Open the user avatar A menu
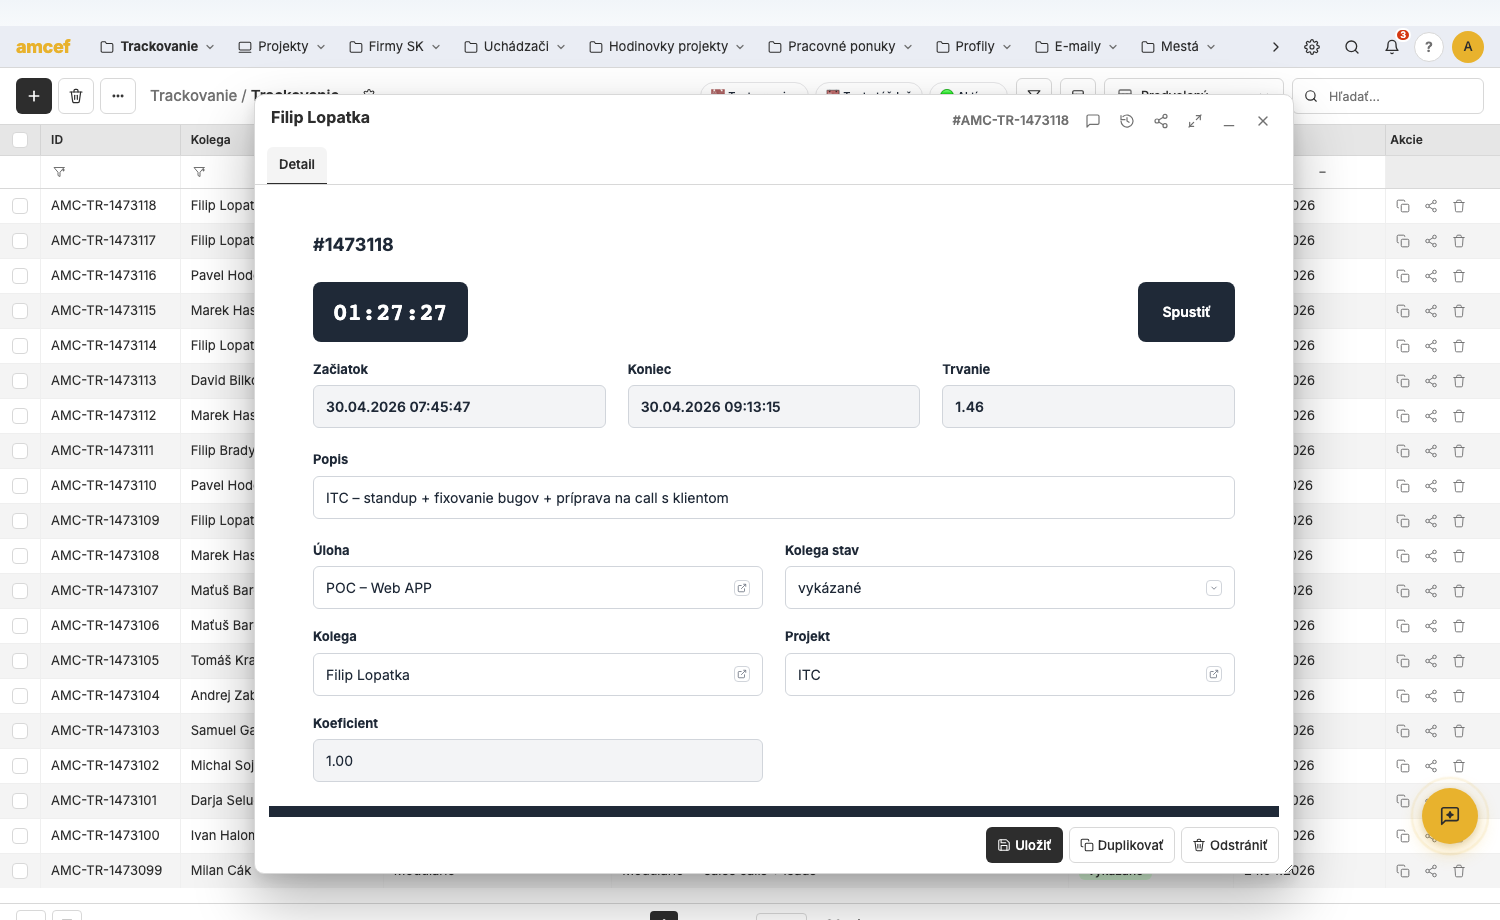The image size is (1500, 920). coord(1468,47)
